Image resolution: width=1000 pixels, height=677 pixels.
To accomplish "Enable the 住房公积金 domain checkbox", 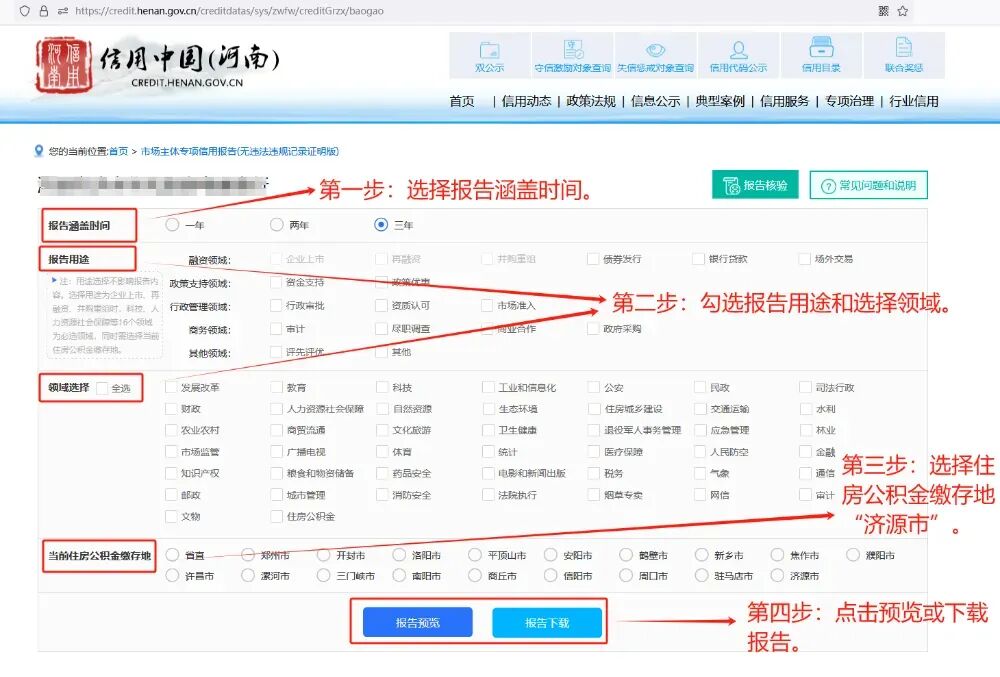I will pyautogui.click(x=277, y=517).
